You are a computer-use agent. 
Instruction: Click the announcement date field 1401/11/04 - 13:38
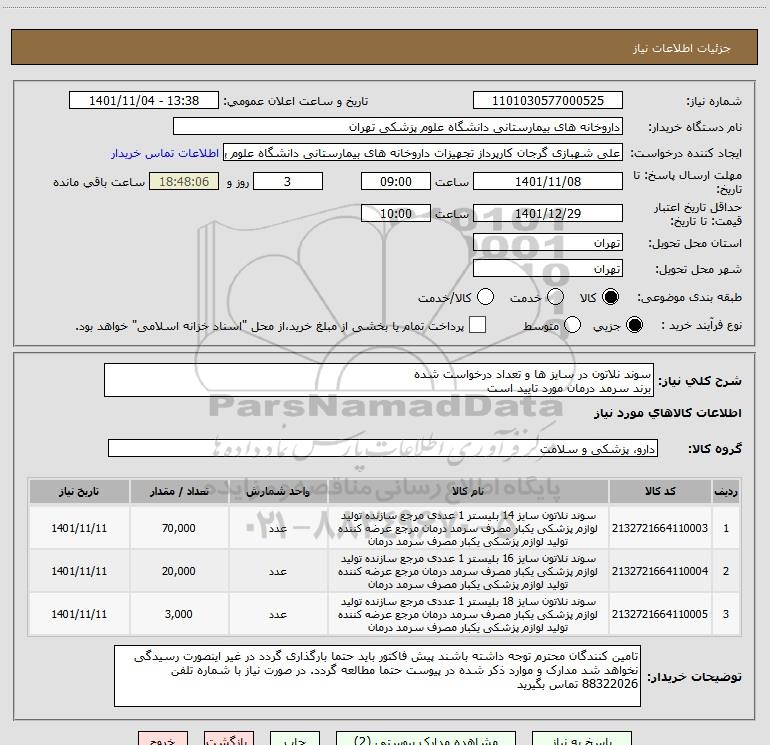[x=144, y=100]
